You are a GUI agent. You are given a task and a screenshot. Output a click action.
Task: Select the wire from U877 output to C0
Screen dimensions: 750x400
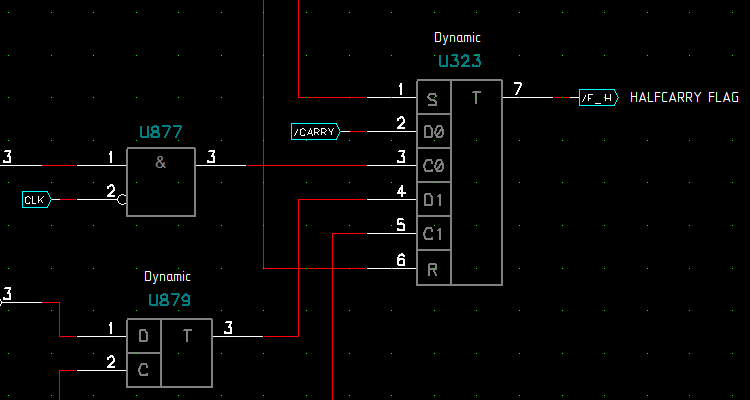click(300, 166)
